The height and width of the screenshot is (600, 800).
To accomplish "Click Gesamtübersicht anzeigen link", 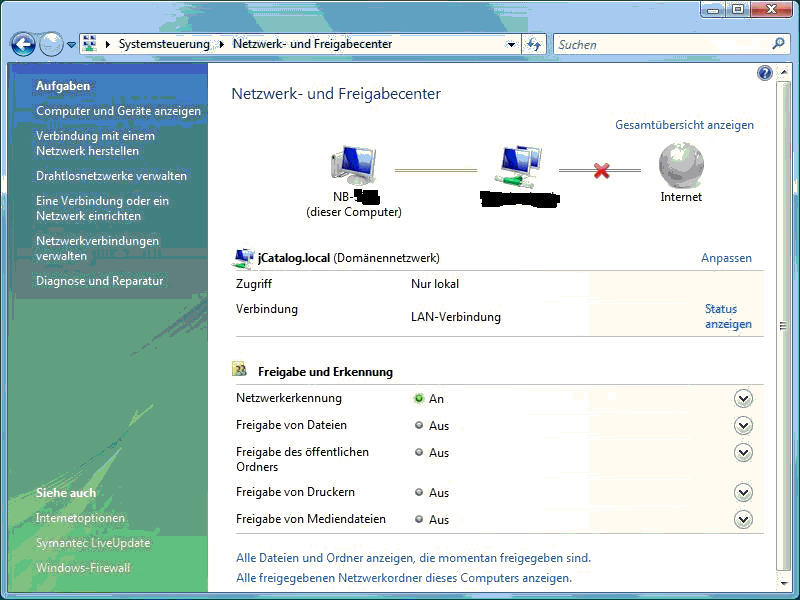I will click(684, 125).
